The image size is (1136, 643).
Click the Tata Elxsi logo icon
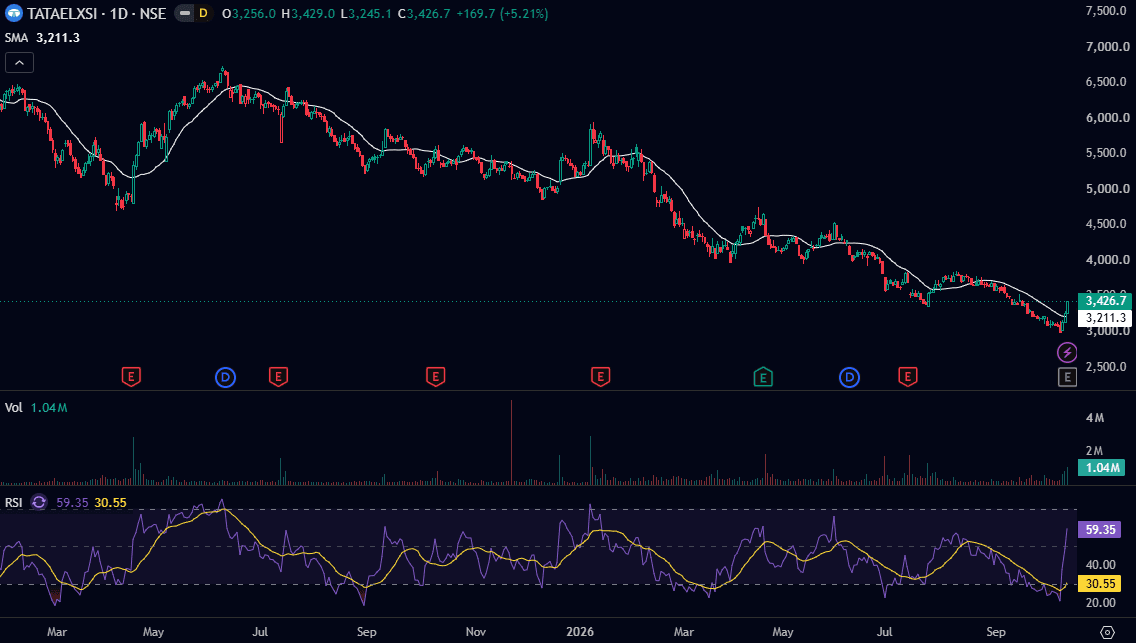pos(14,13)
